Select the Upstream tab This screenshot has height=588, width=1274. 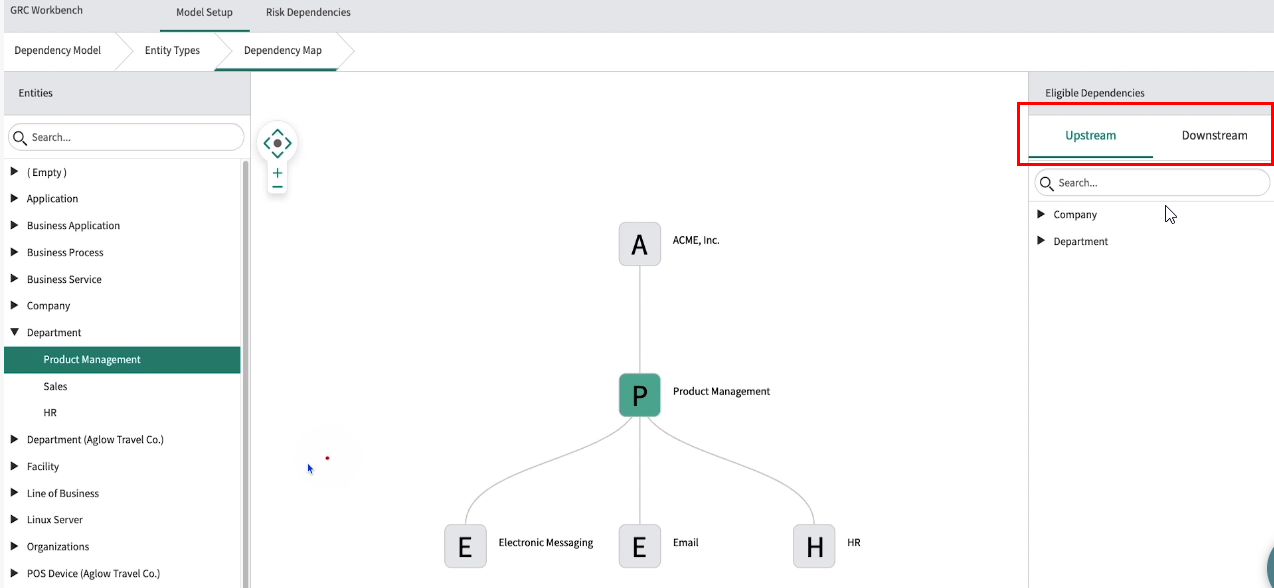click(x=1090, y=136)
